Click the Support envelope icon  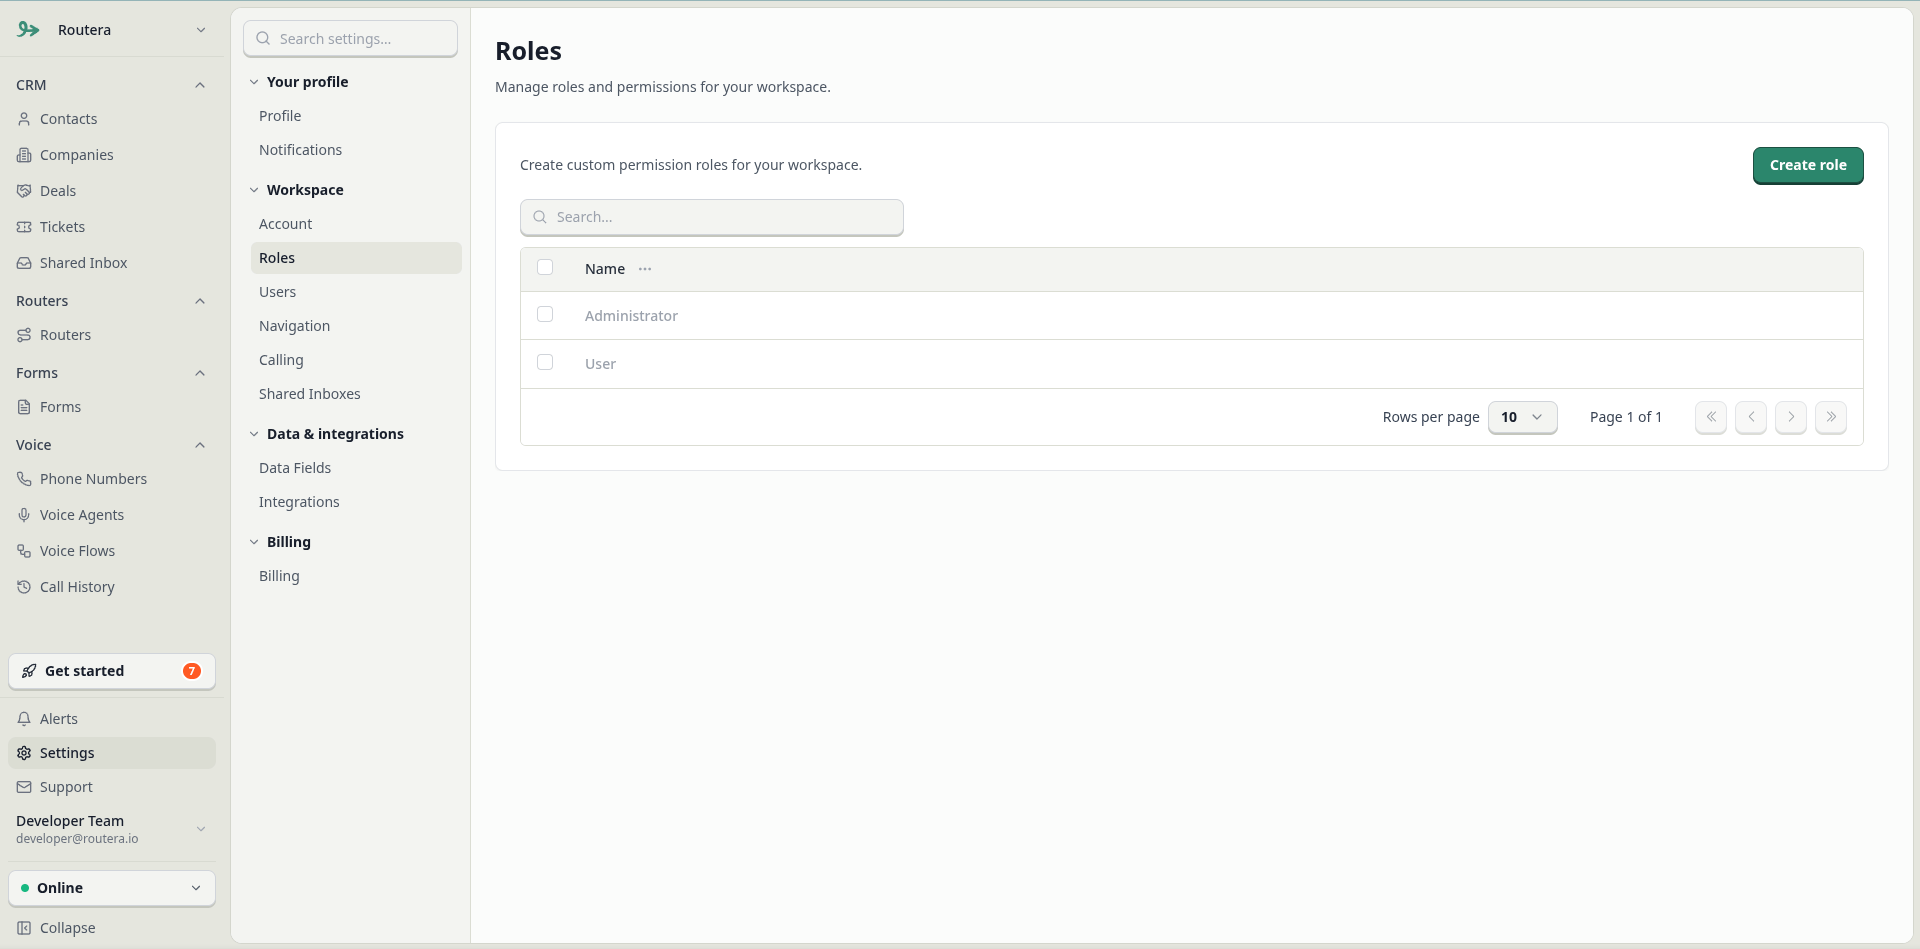point(24,787)
